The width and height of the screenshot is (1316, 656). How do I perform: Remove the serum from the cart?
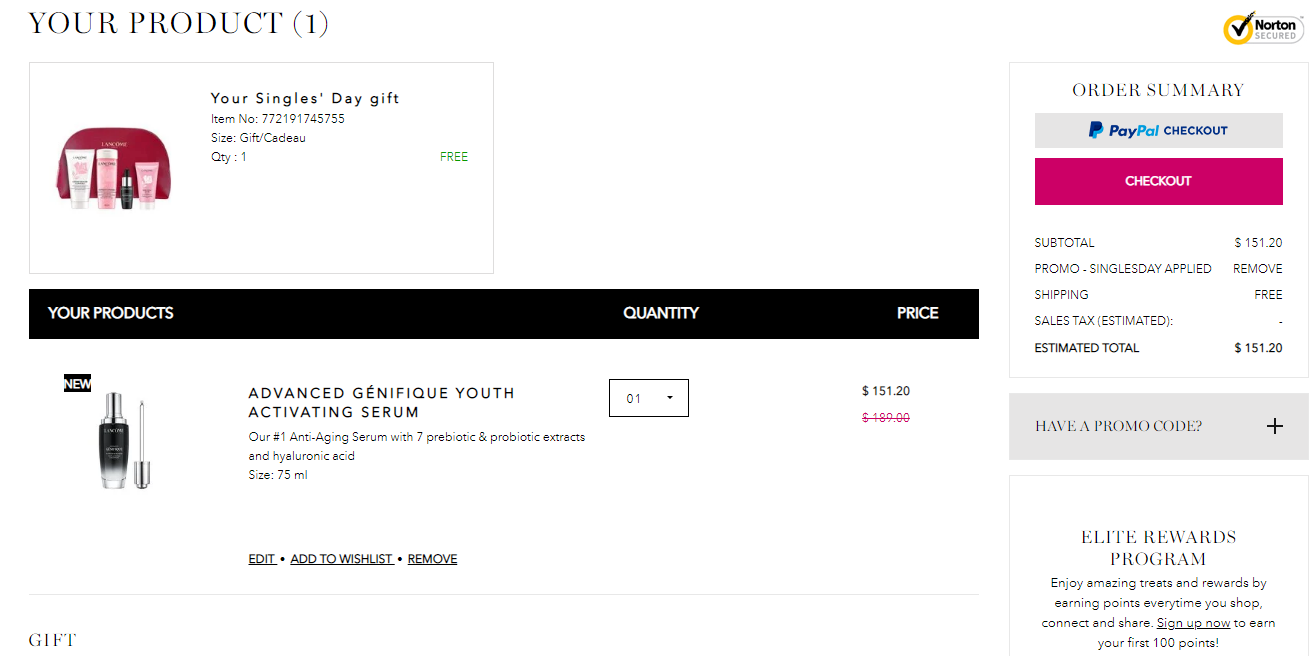point(432,559)
